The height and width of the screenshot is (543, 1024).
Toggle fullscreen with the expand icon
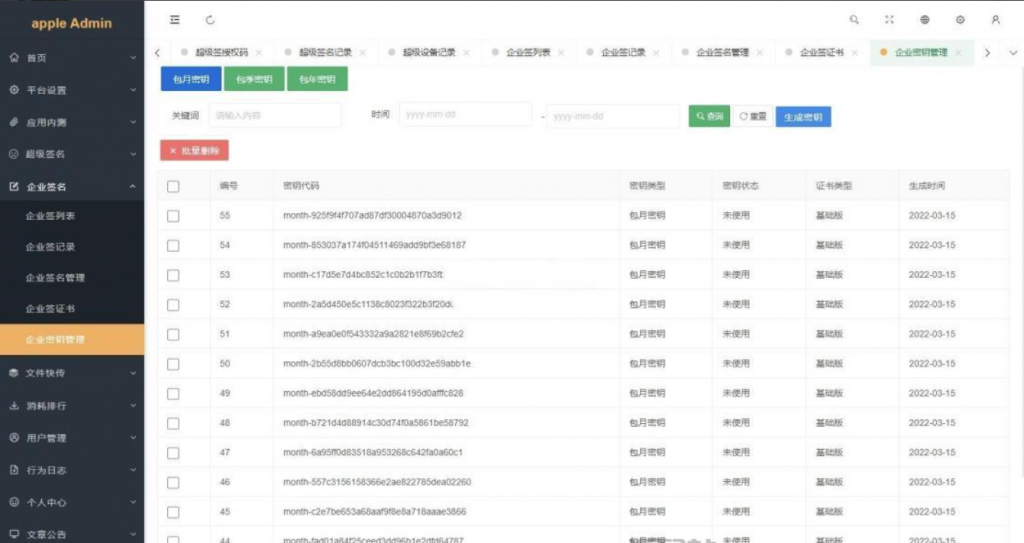889,20
